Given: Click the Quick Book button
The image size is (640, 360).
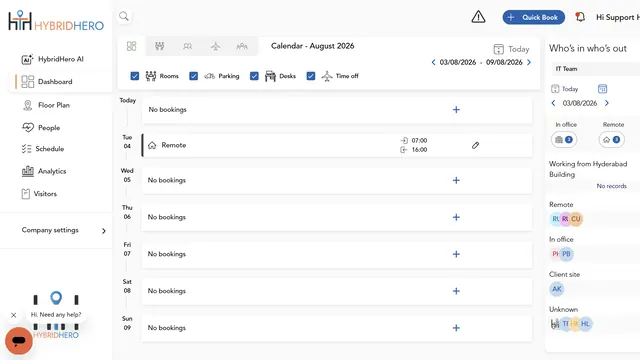Looking at the screenshot, I should 533,17.
